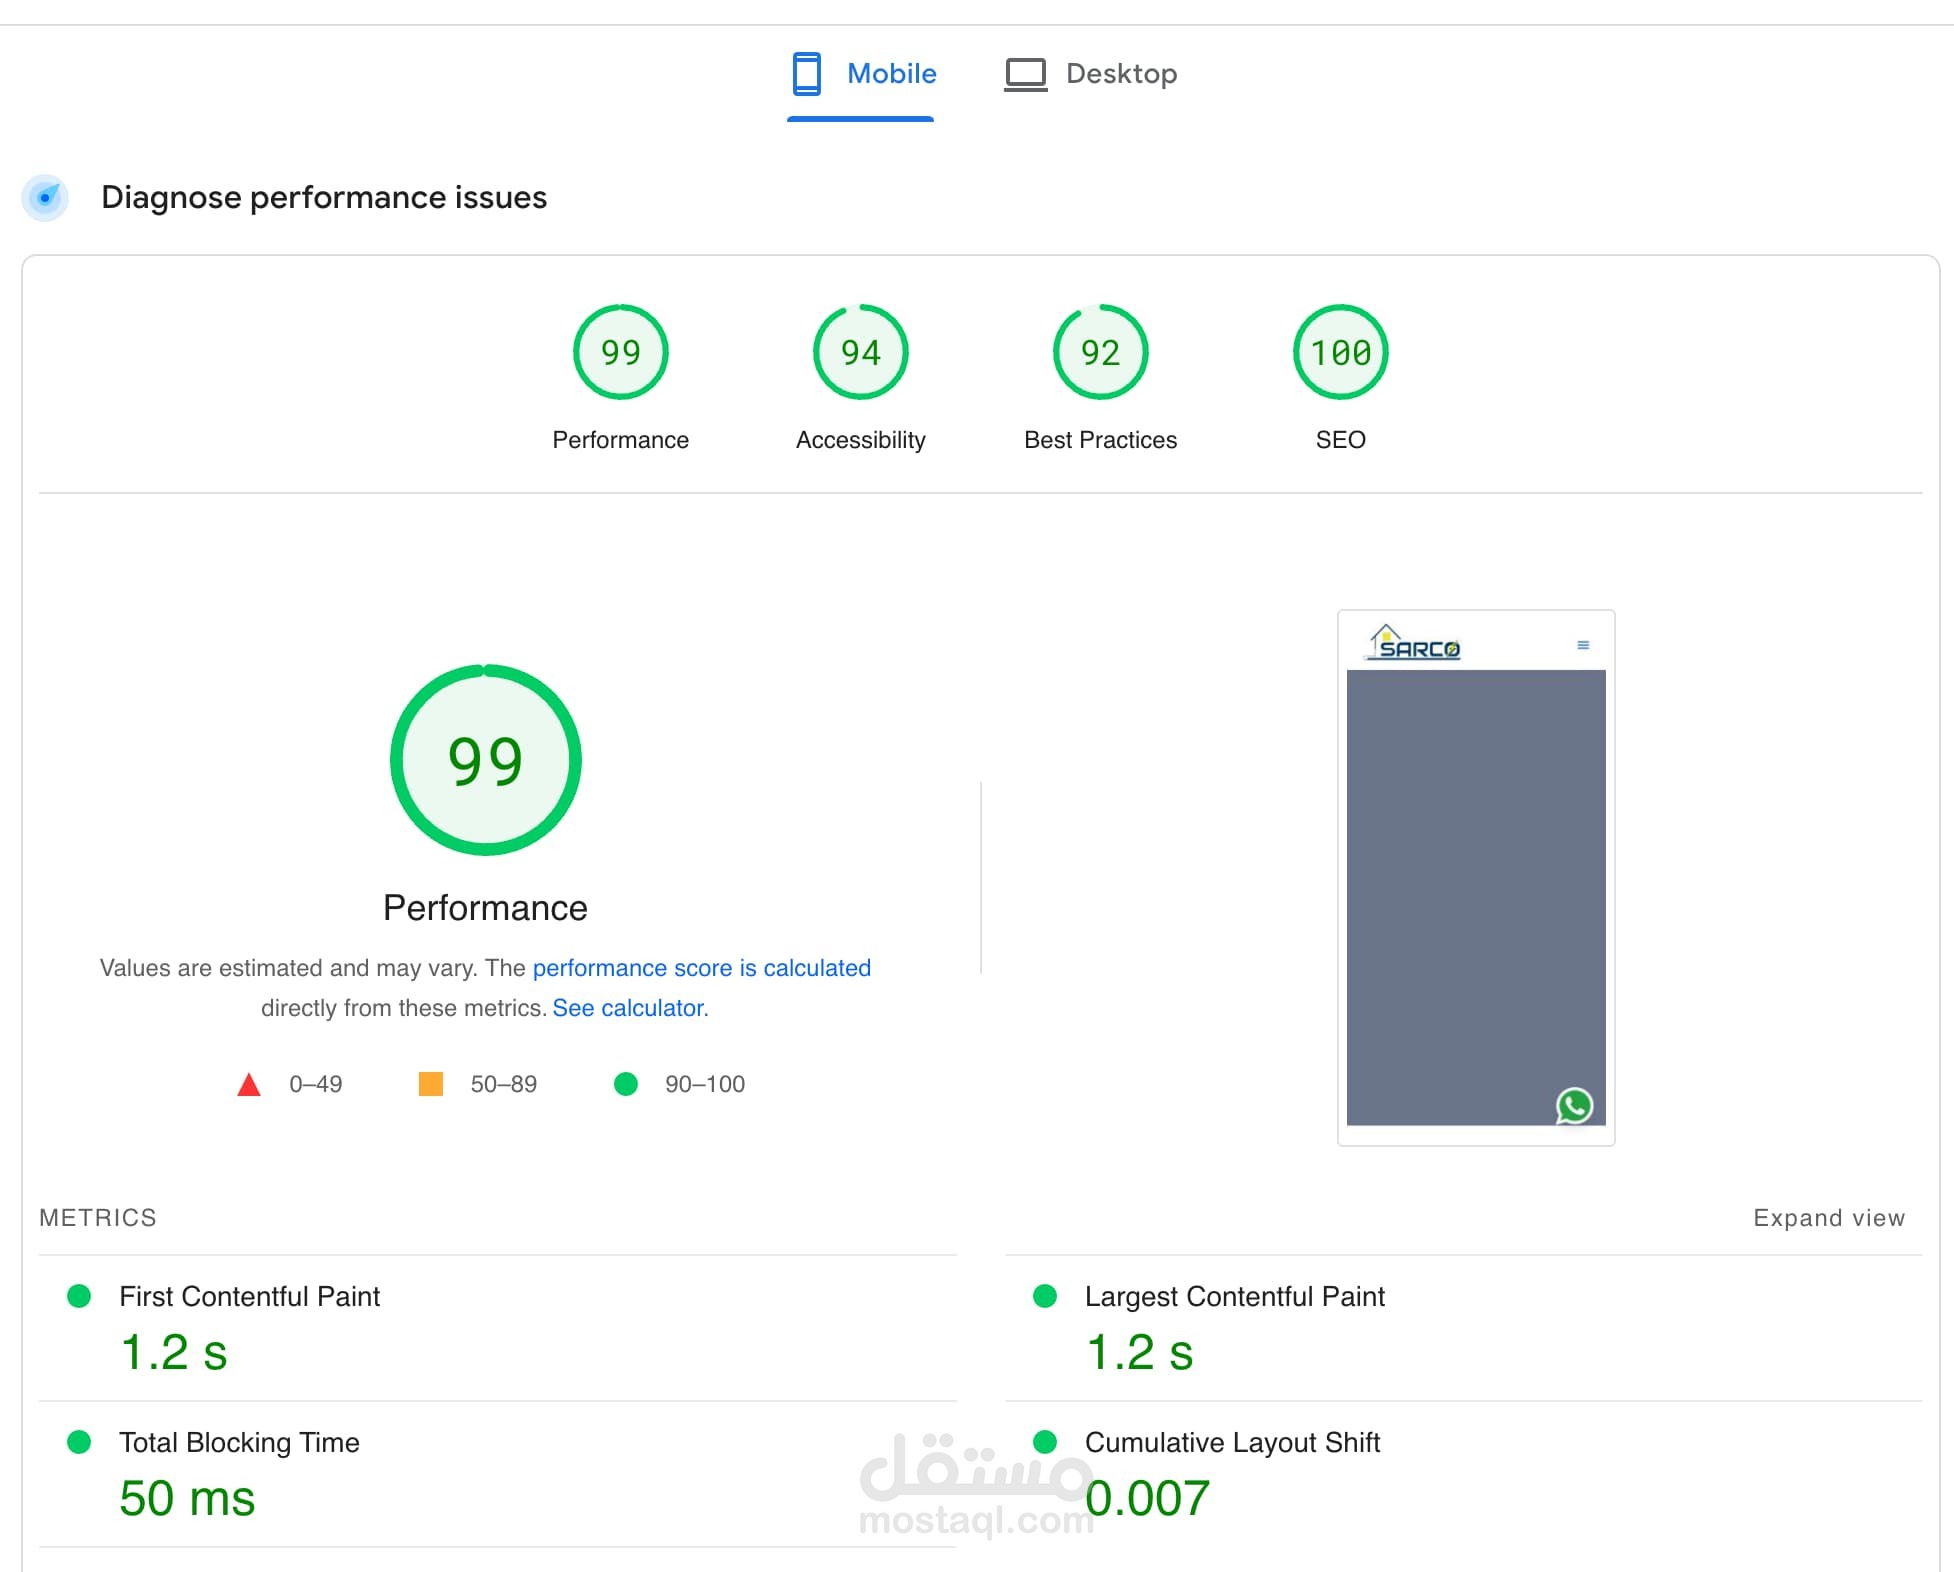Click the hamburger menu in page screenshot

tap(1583, 645)
